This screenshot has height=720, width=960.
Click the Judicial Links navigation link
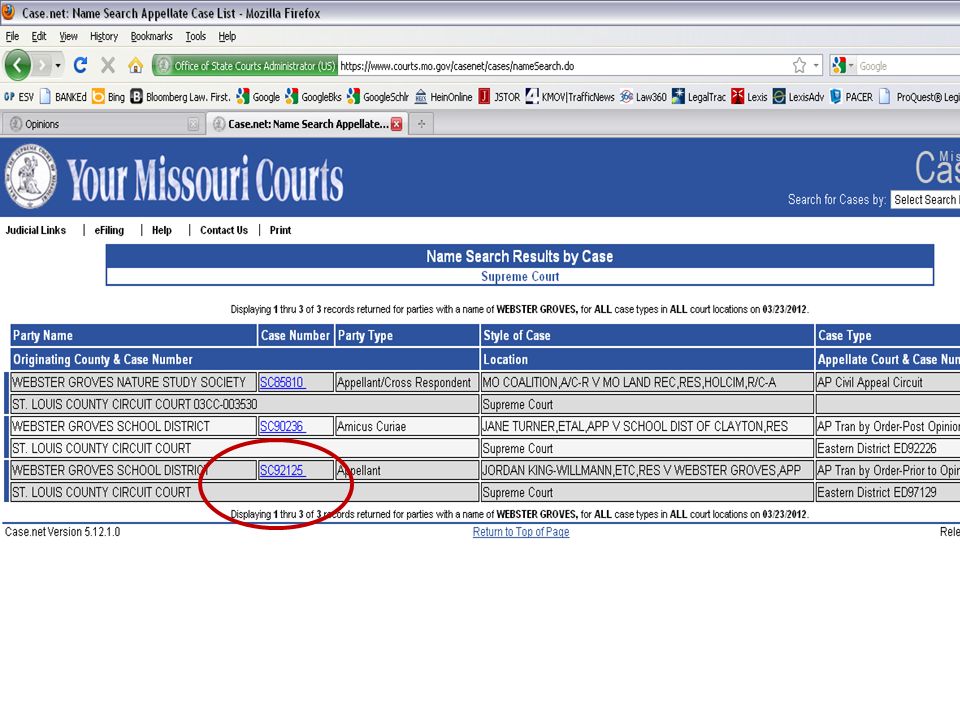pyautogui.click(x=36, y=230)
